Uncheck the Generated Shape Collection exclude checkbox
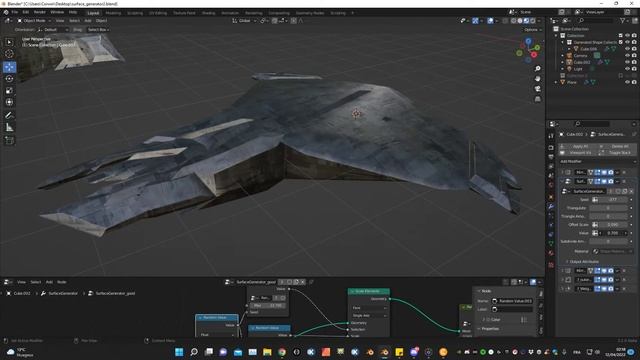 (621, 42)
